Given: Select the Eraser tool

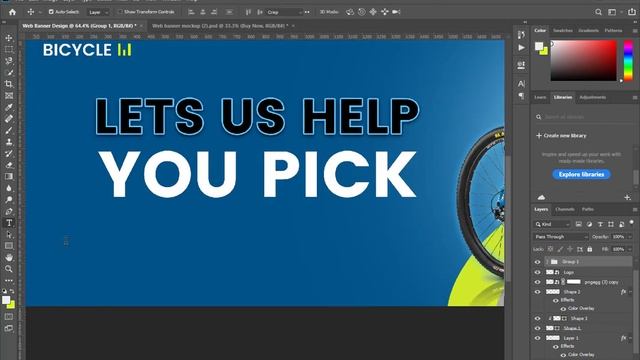Looking at the screenshot, I should (9, 165).
